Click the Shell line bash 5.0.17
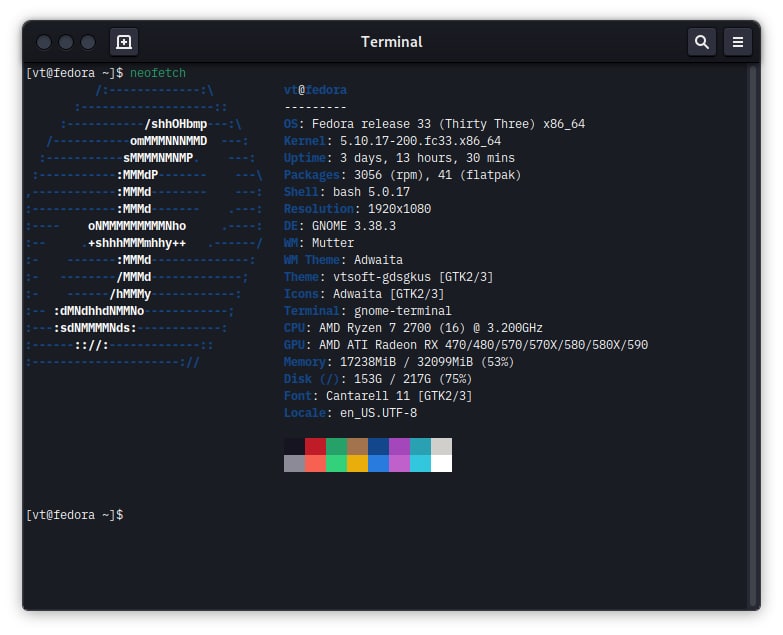 (x=347, y=192)
